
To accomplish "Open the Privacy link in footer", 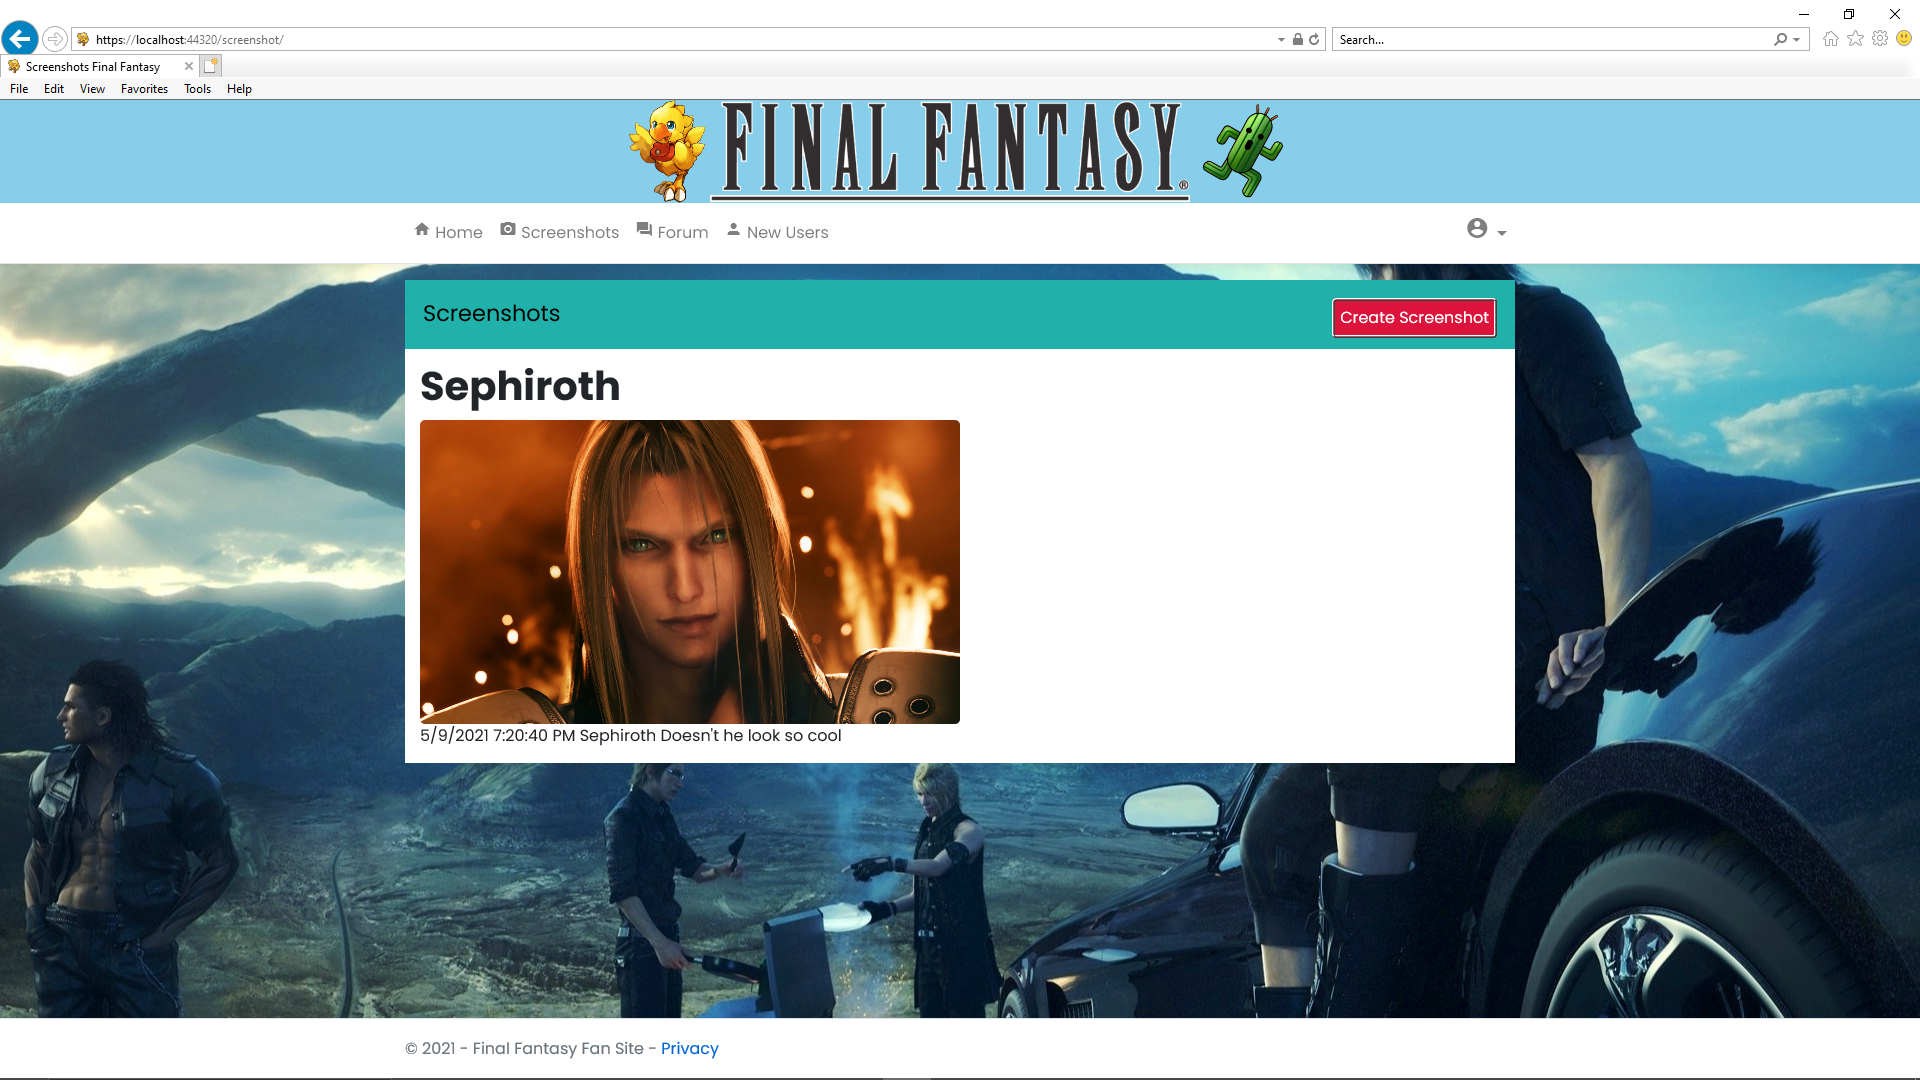I will (689, 1048).
